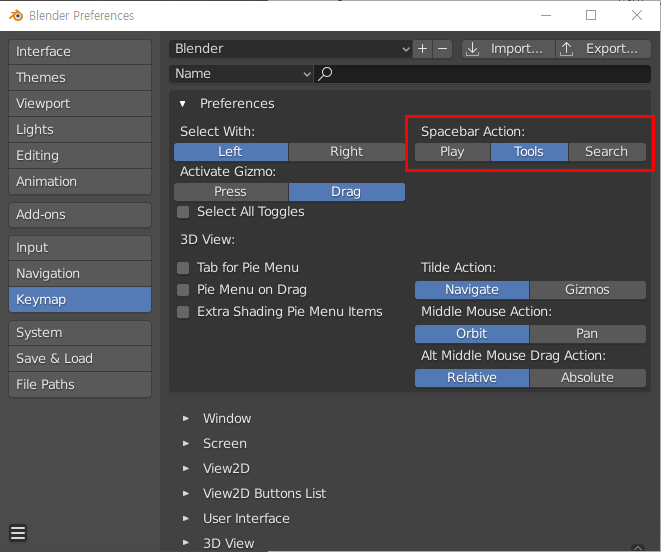
Task: Click the Blender logo in title bar
Action: 16,16
